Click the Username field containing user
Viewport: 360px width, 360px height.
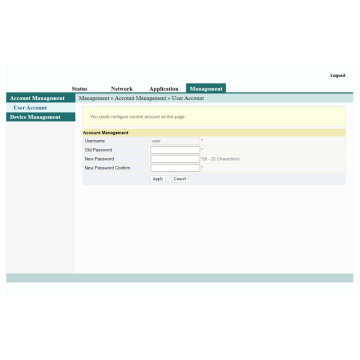pyautogui.click(x=175, y=141)
